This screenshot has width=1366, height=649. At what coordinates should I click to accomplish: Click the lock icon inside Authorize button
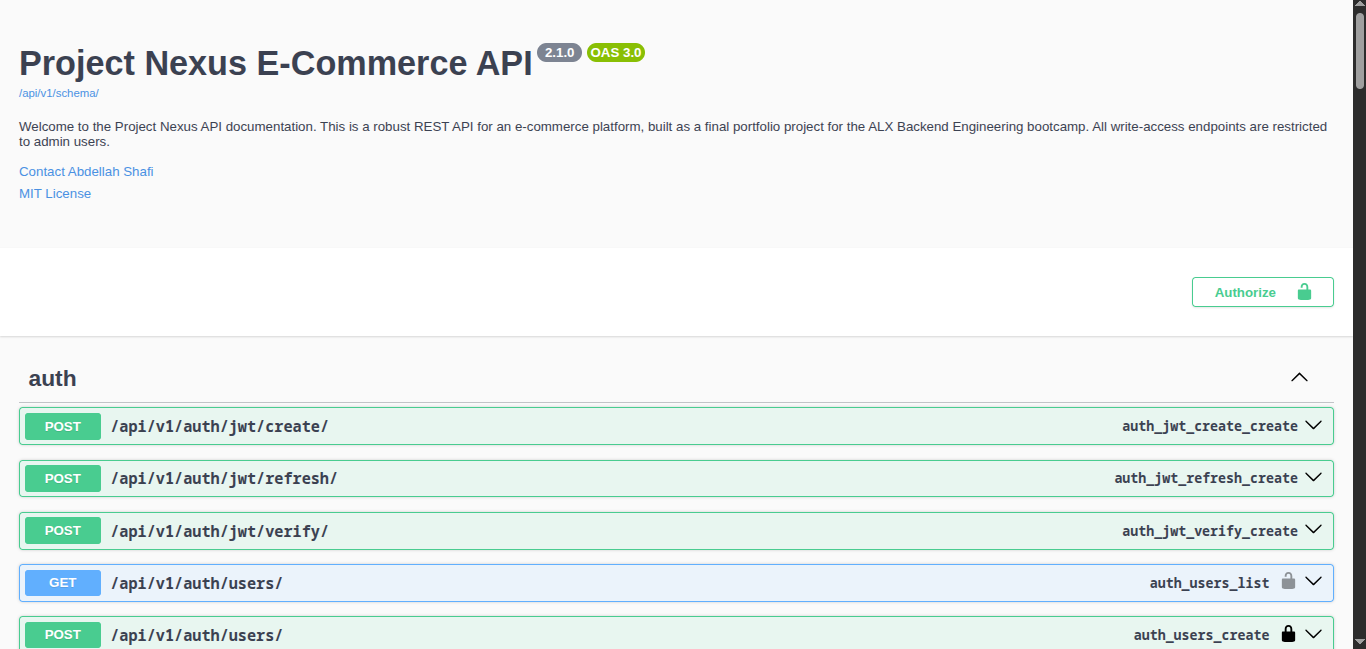tap(1304, 292)
